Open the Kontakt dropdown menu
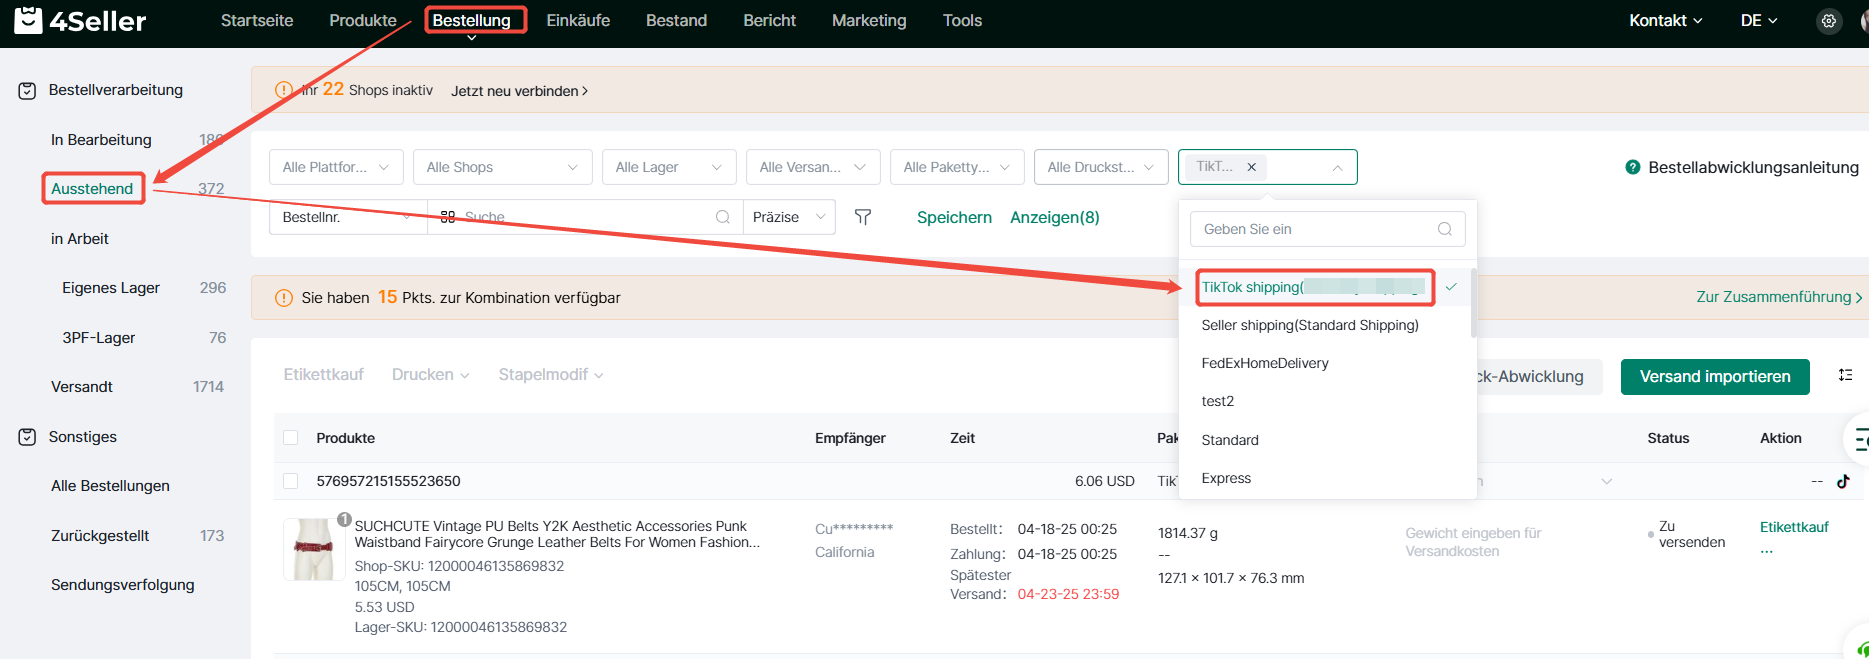Screen dimensions: 1869x659 click(1665, 20)
